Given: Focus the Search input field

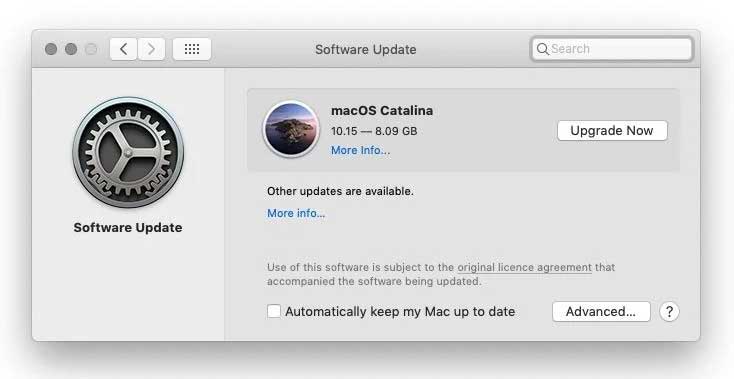Looking at the screenshot, I should click(x=612, y=49).
